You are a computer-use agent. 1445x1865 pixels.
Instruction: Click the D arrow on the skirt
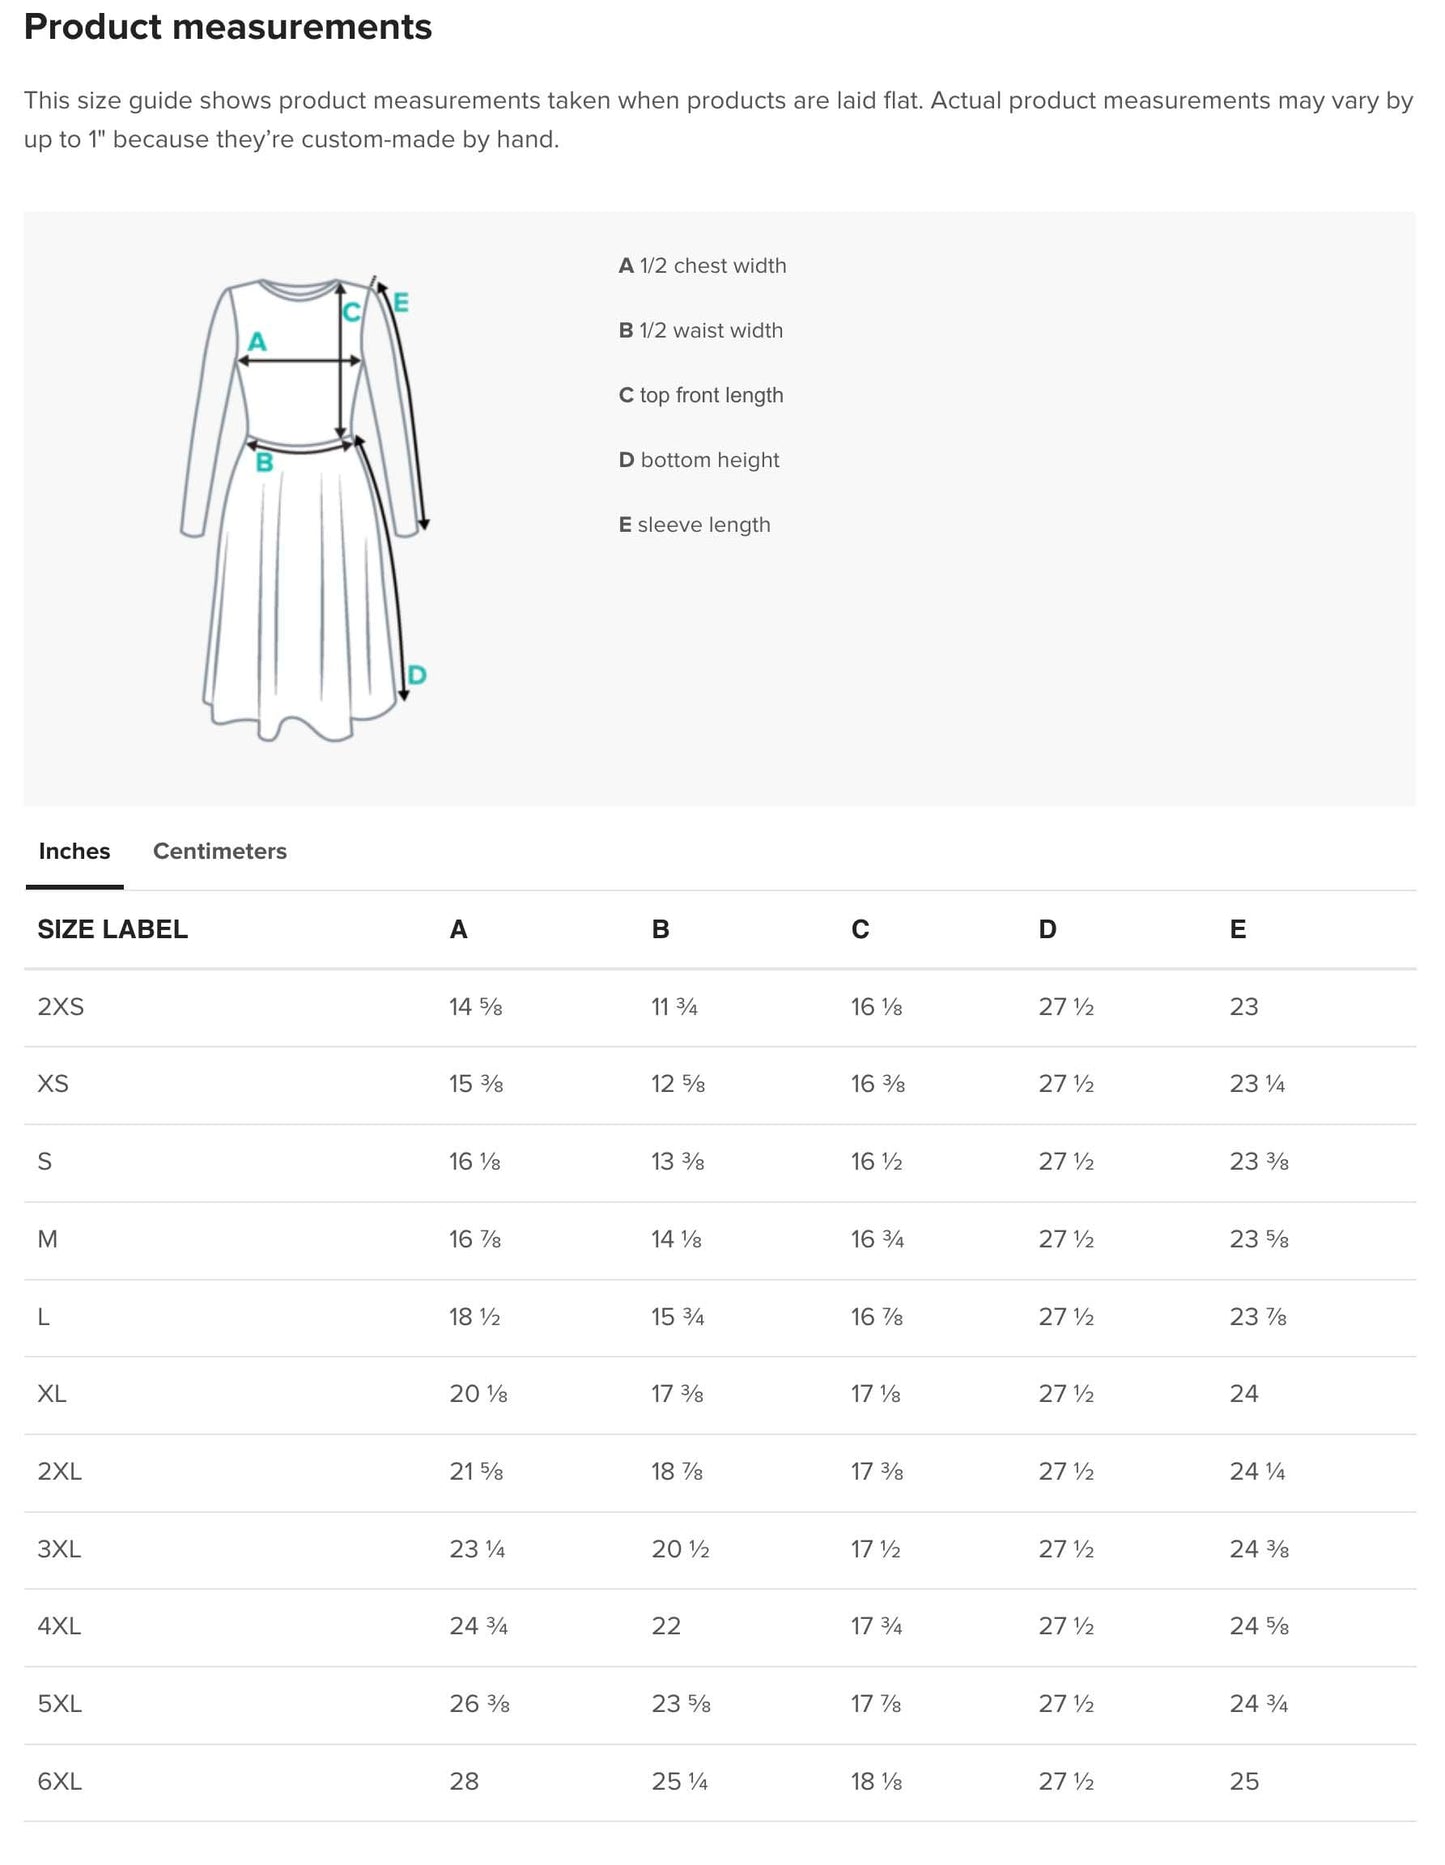(417, 675)
